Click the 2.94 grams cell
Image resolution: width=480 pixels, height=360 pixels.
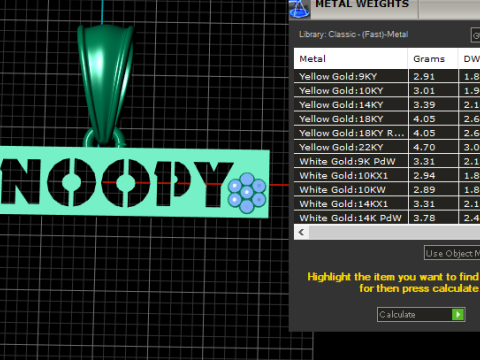click(x=433, y=176)
